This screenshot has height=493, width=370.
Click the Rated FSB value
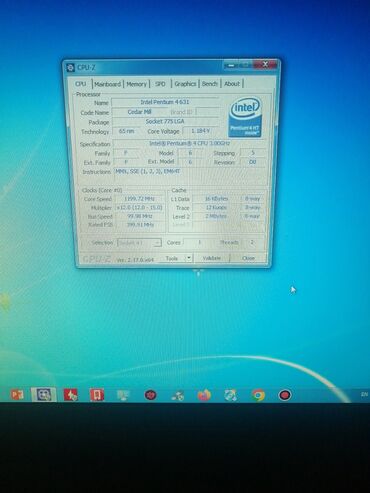pos(140,225)
